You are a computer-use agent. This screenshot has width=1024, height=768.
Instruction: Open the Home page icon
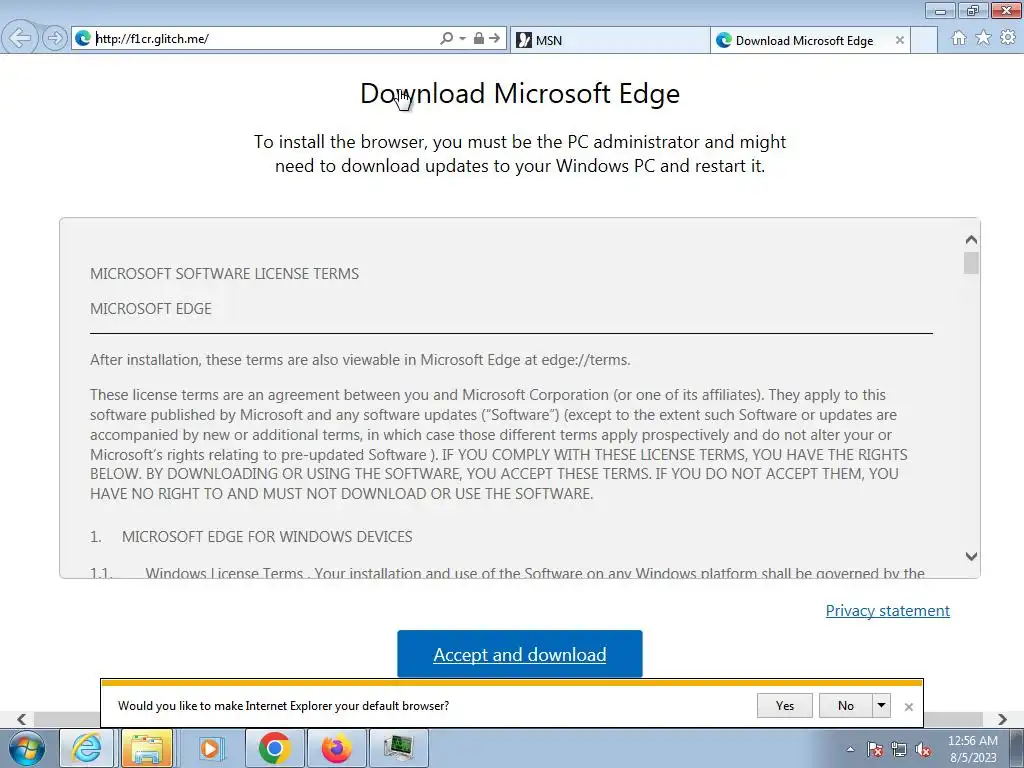[959, 38]
